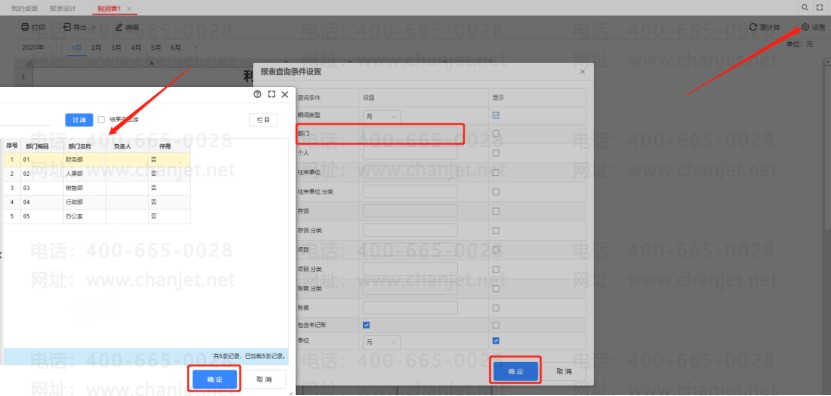Viewport: 831px width, 396px height.
Task: Select the 6月 month tab
Action: [x=175, y=48]
